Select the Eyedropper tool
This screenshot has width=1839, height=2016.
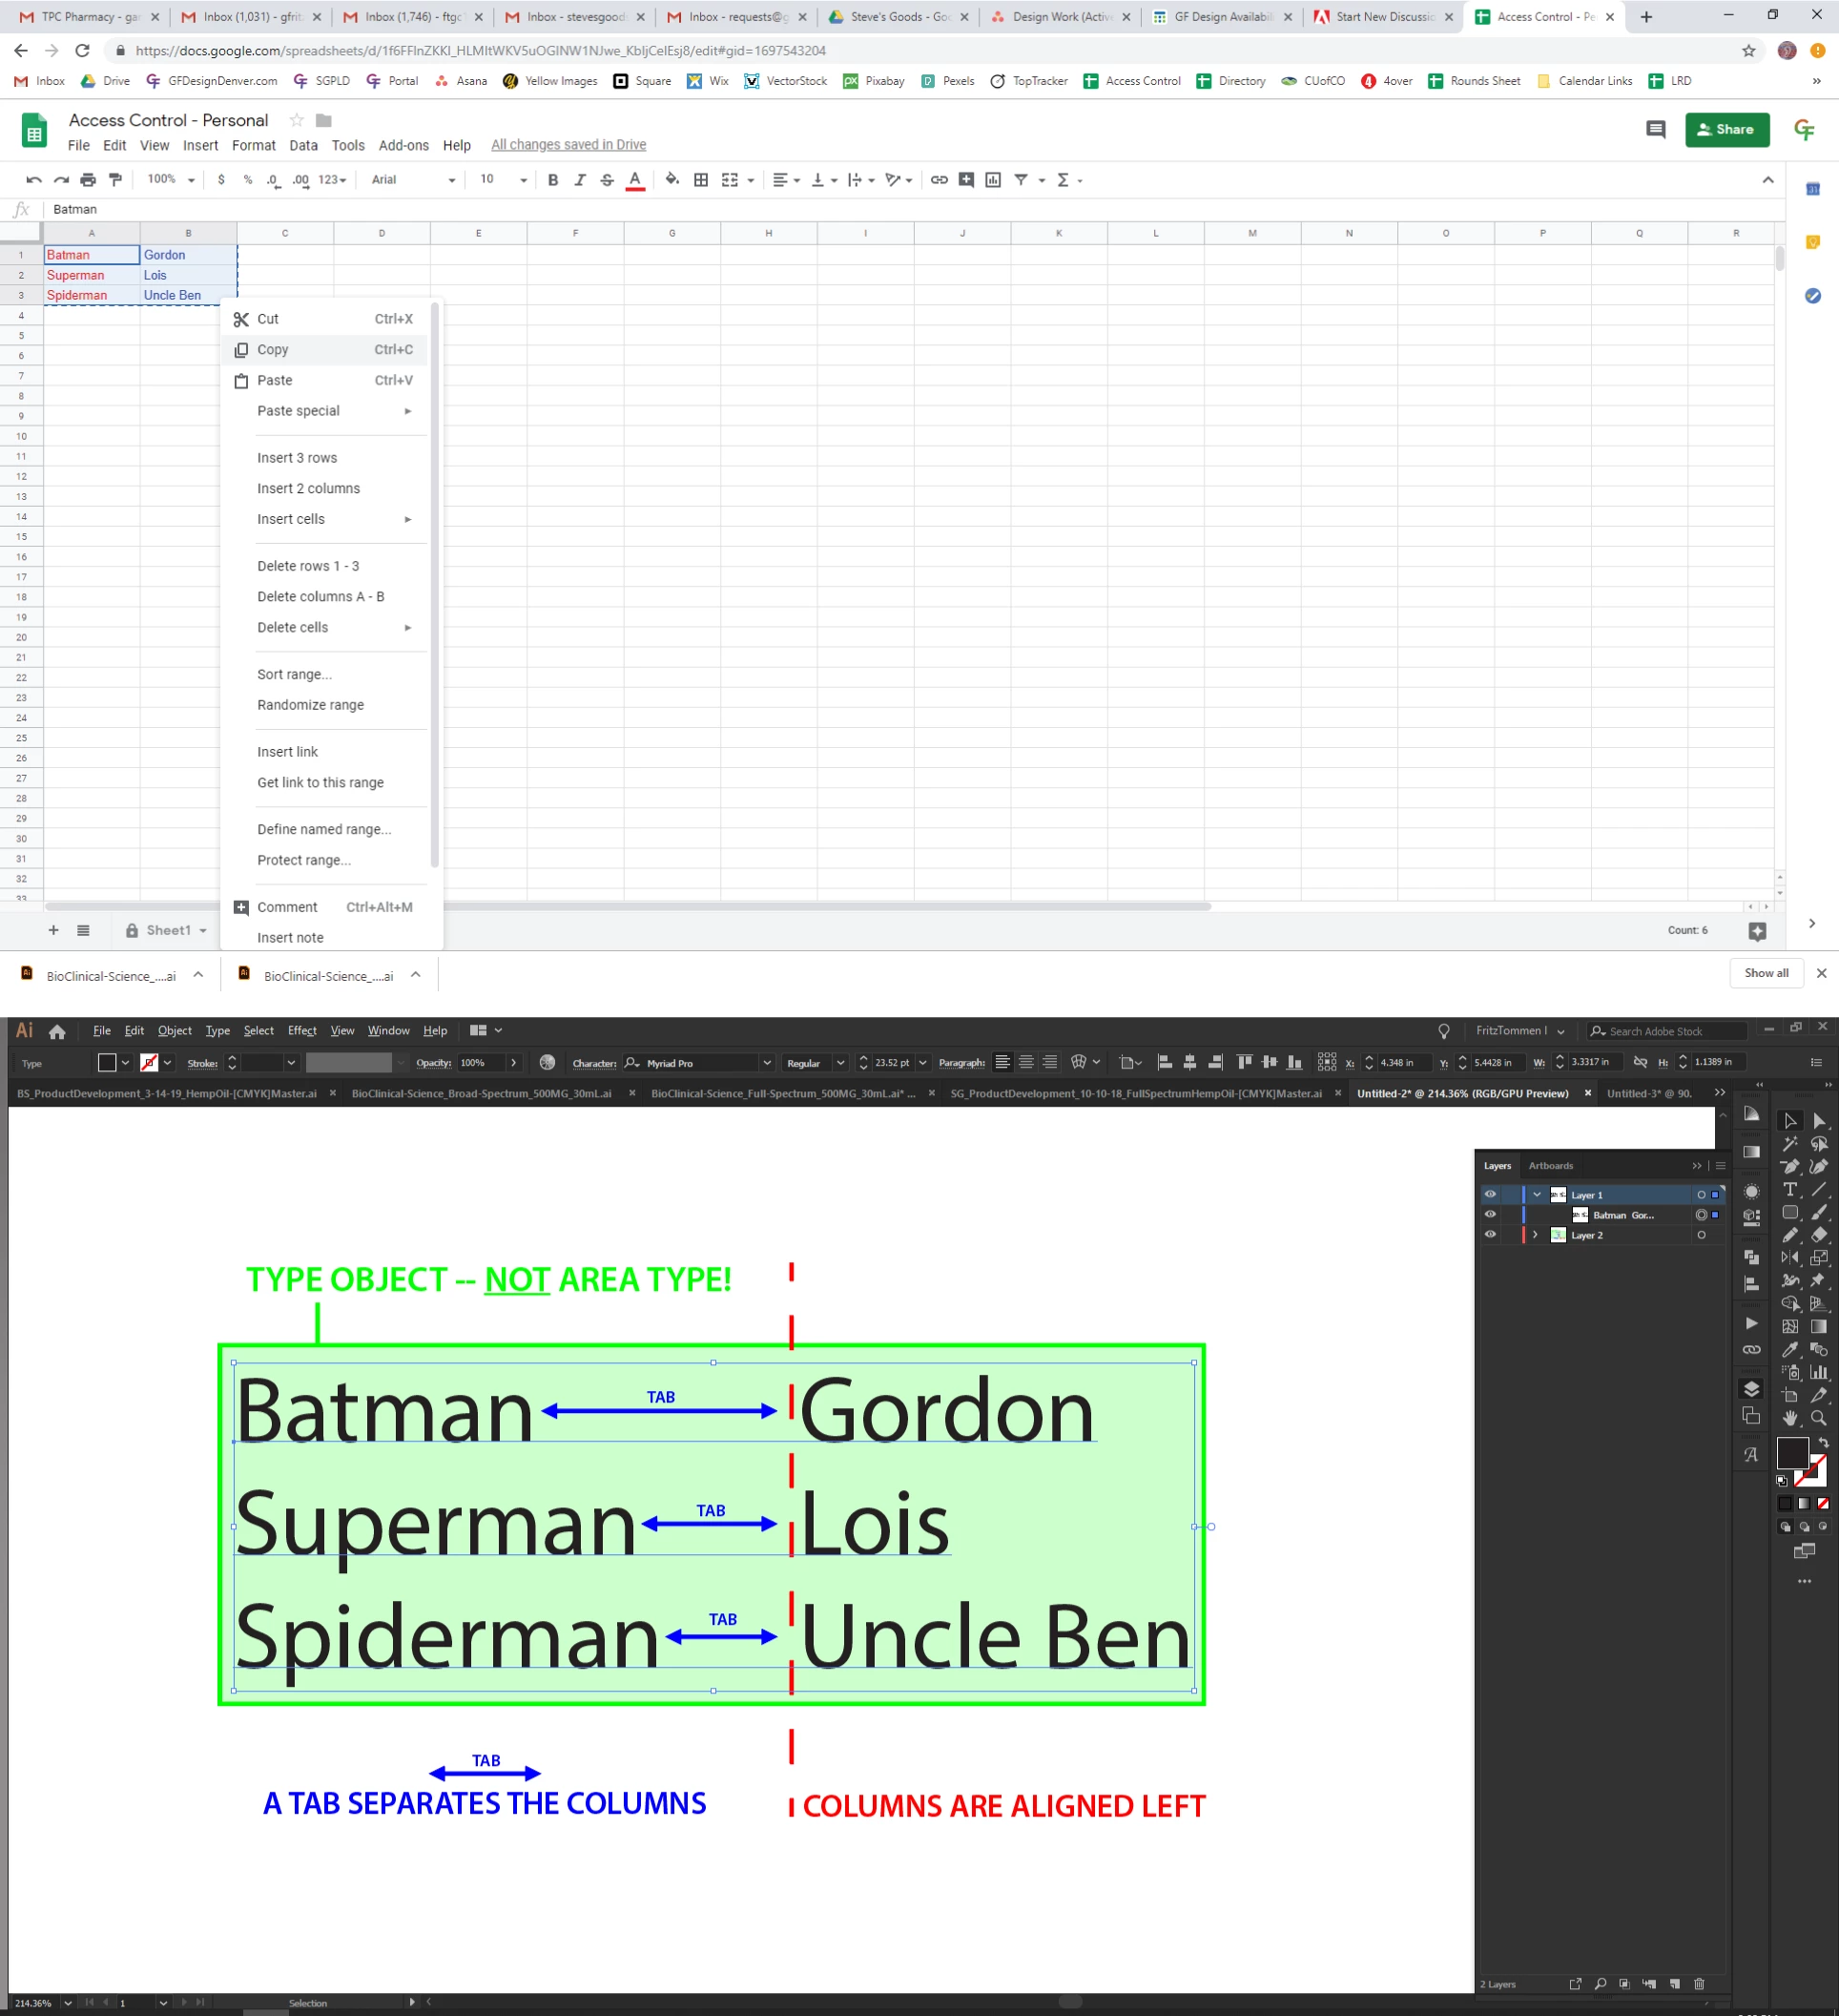coord(1790,1350)
